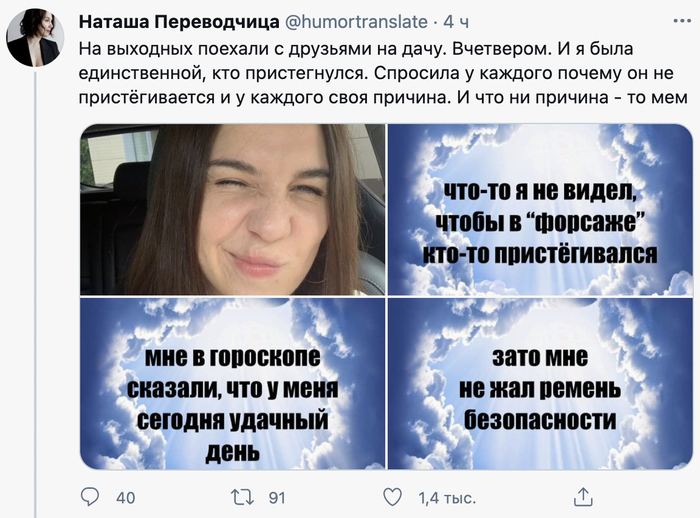Open the tweet via the 4 ч timestamp
The image size is (700, 518).
tap(456, 22)
